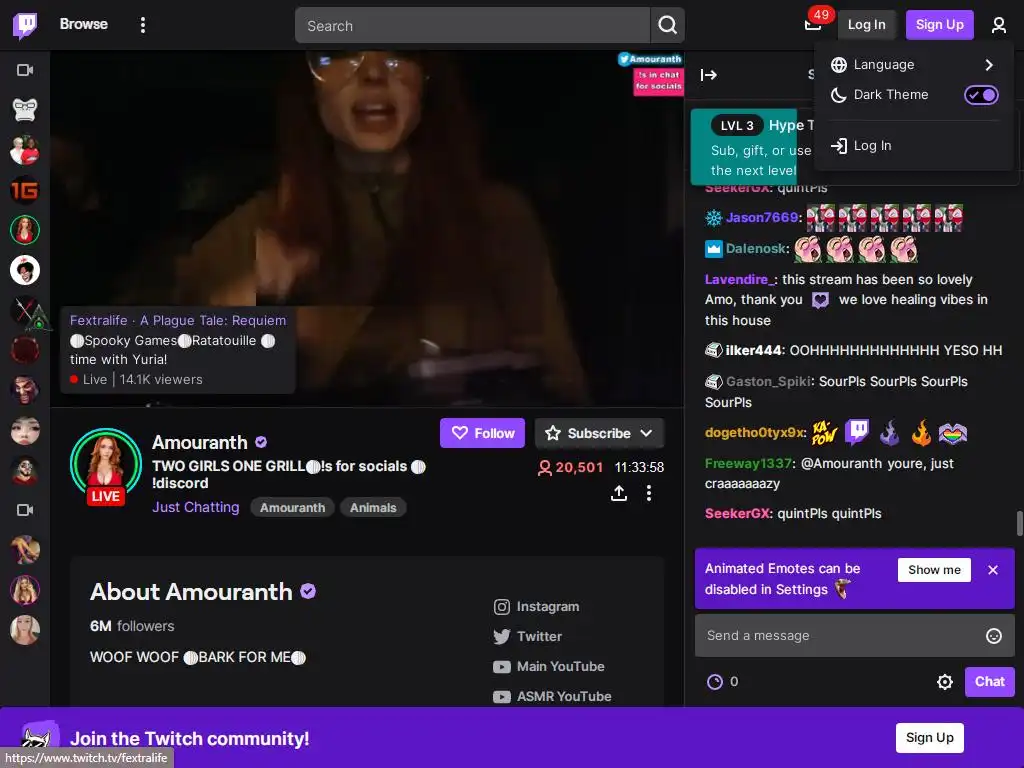Image resolution: width=1024 pixels, height=768 pixels.
Task: Click Sign Up in the bottom banner
Action: tap(929, 738)
